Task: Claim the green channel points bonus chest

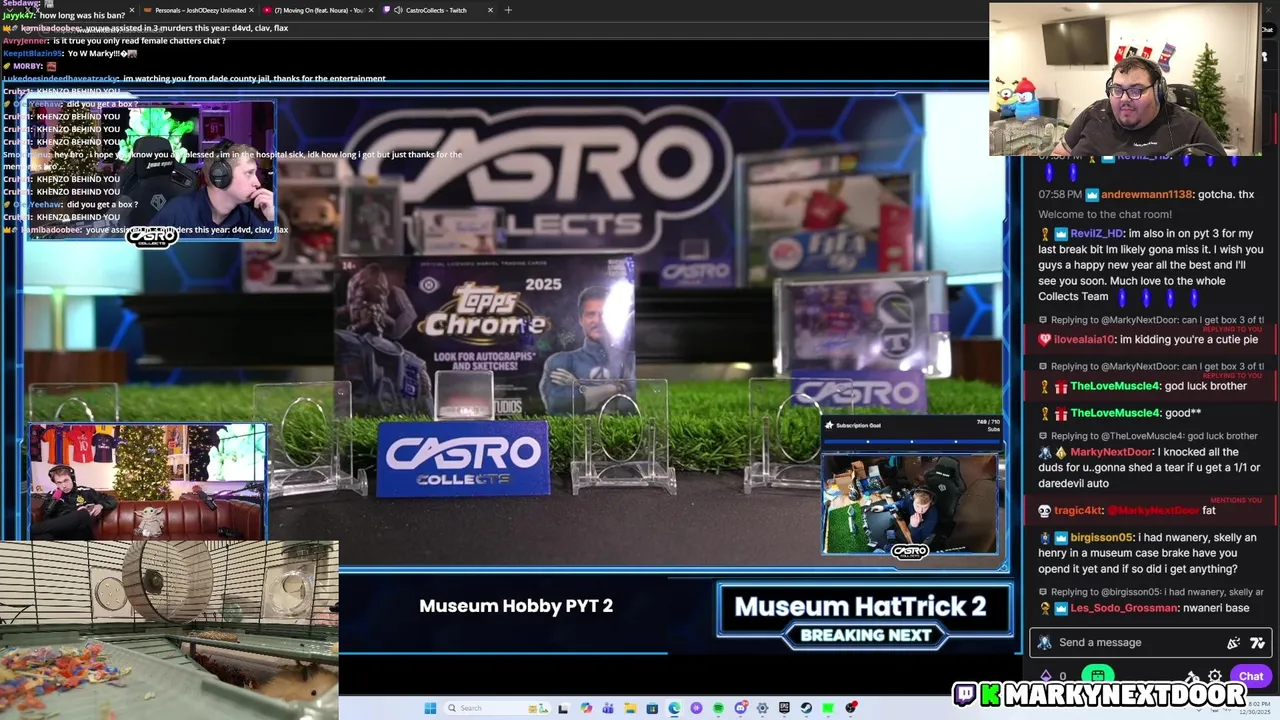Action: pyautogui.click(x=1098, y=676)
